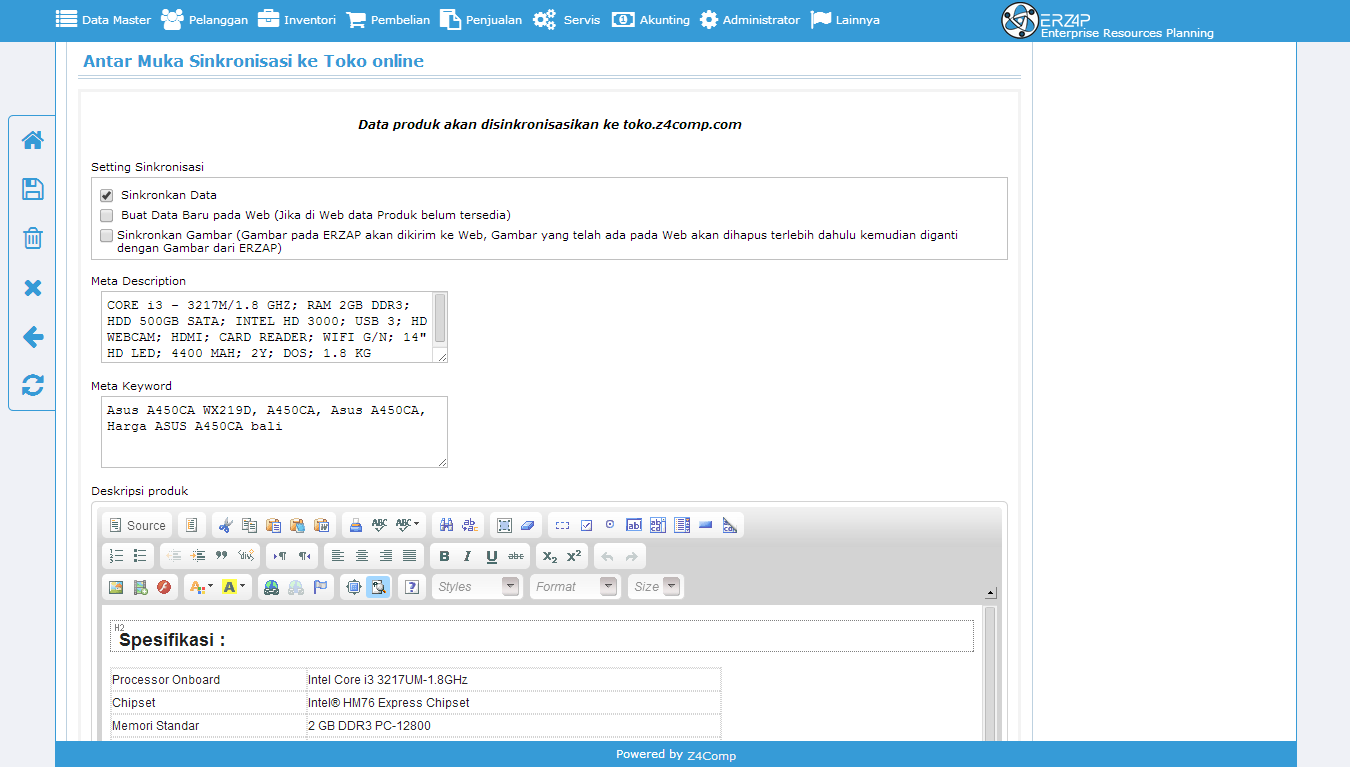The width and height of the screenshot is (1350, 767).
Task: Open the font Size dropdown
Action: [x=655, y=587]
